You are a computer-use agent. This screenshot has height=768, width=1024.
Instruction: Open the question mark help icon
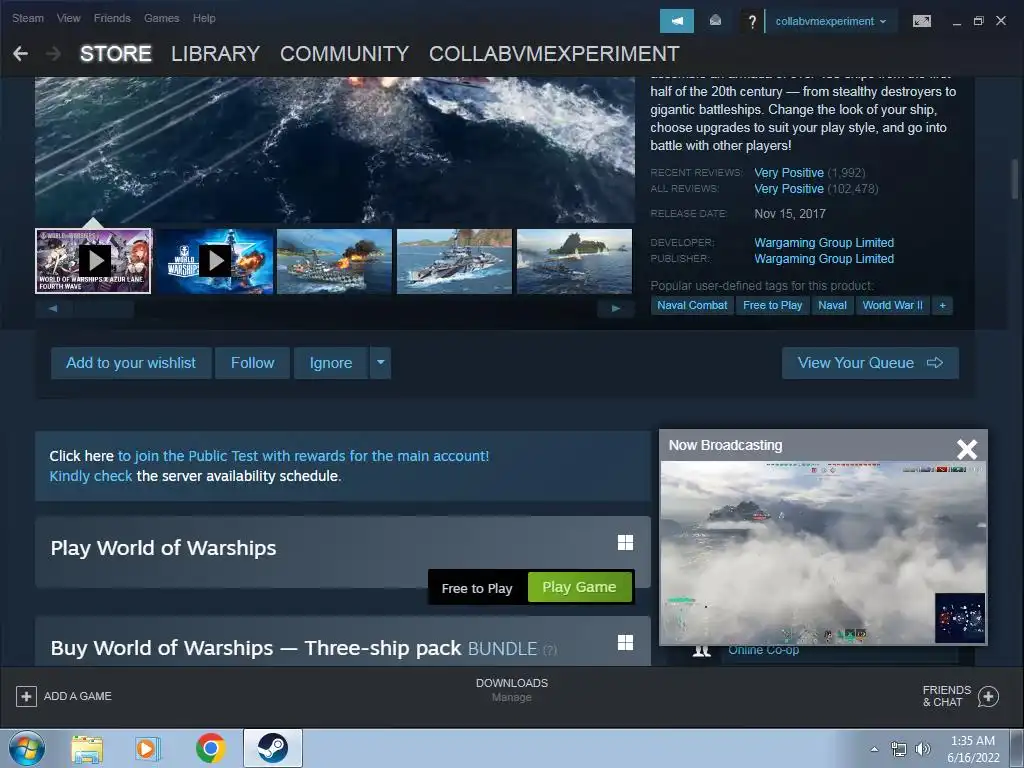(x=752, y=22)
